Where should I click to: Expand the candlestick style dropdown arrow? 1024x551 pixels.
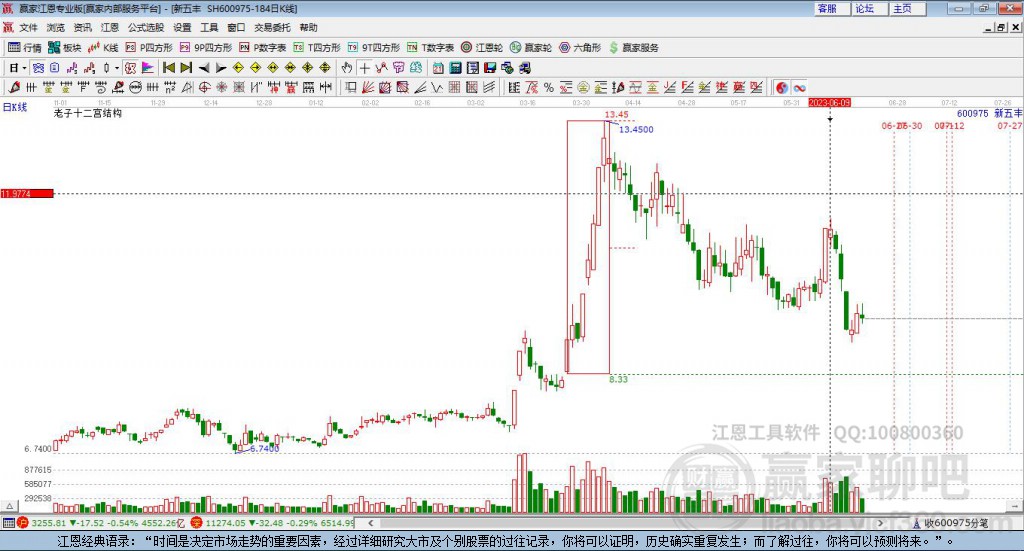(x=117, y=68)
